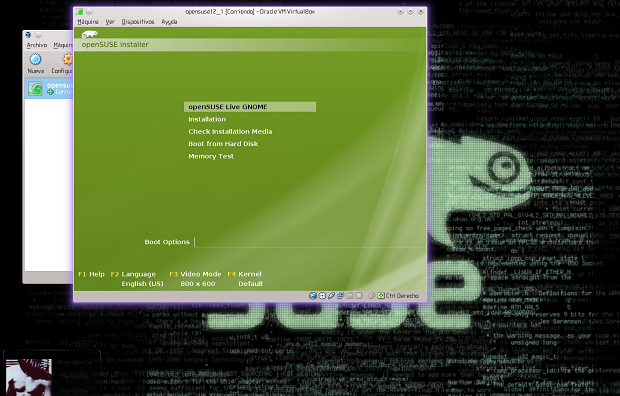Open the F3 Video Mode option

195,274
